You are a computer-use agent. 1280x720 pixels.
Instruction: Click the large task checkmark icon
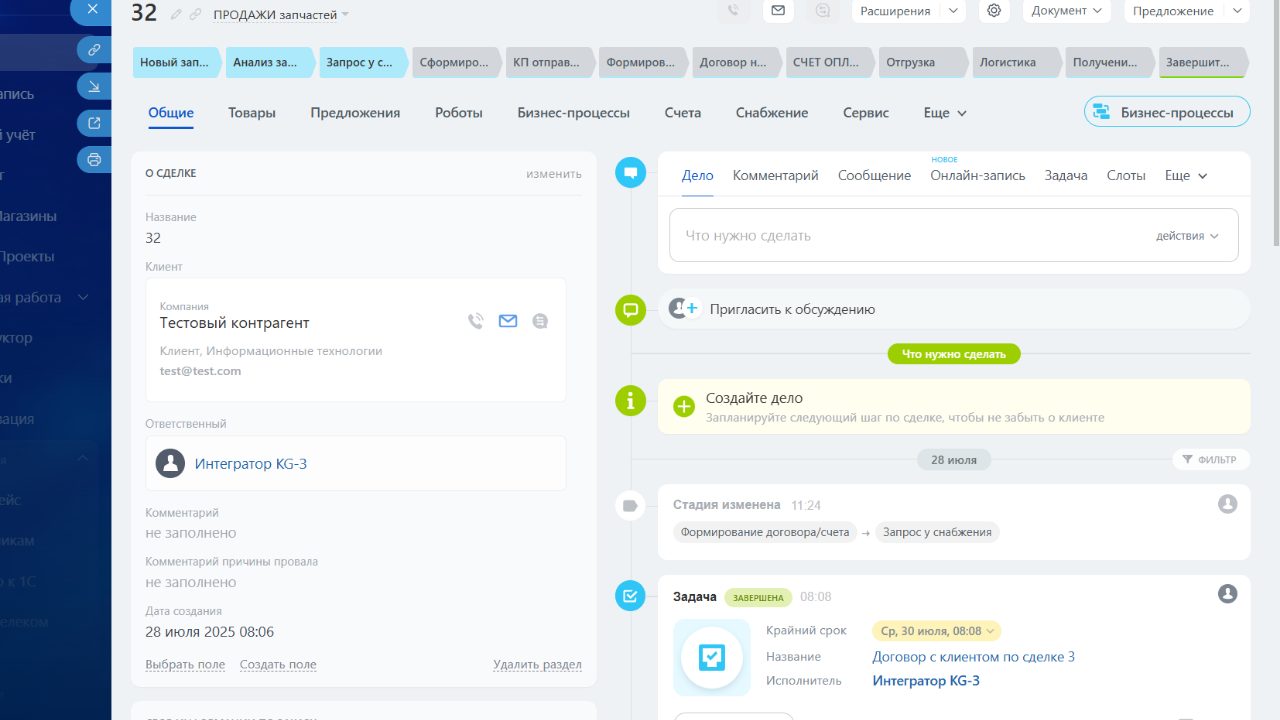point(712,657)
